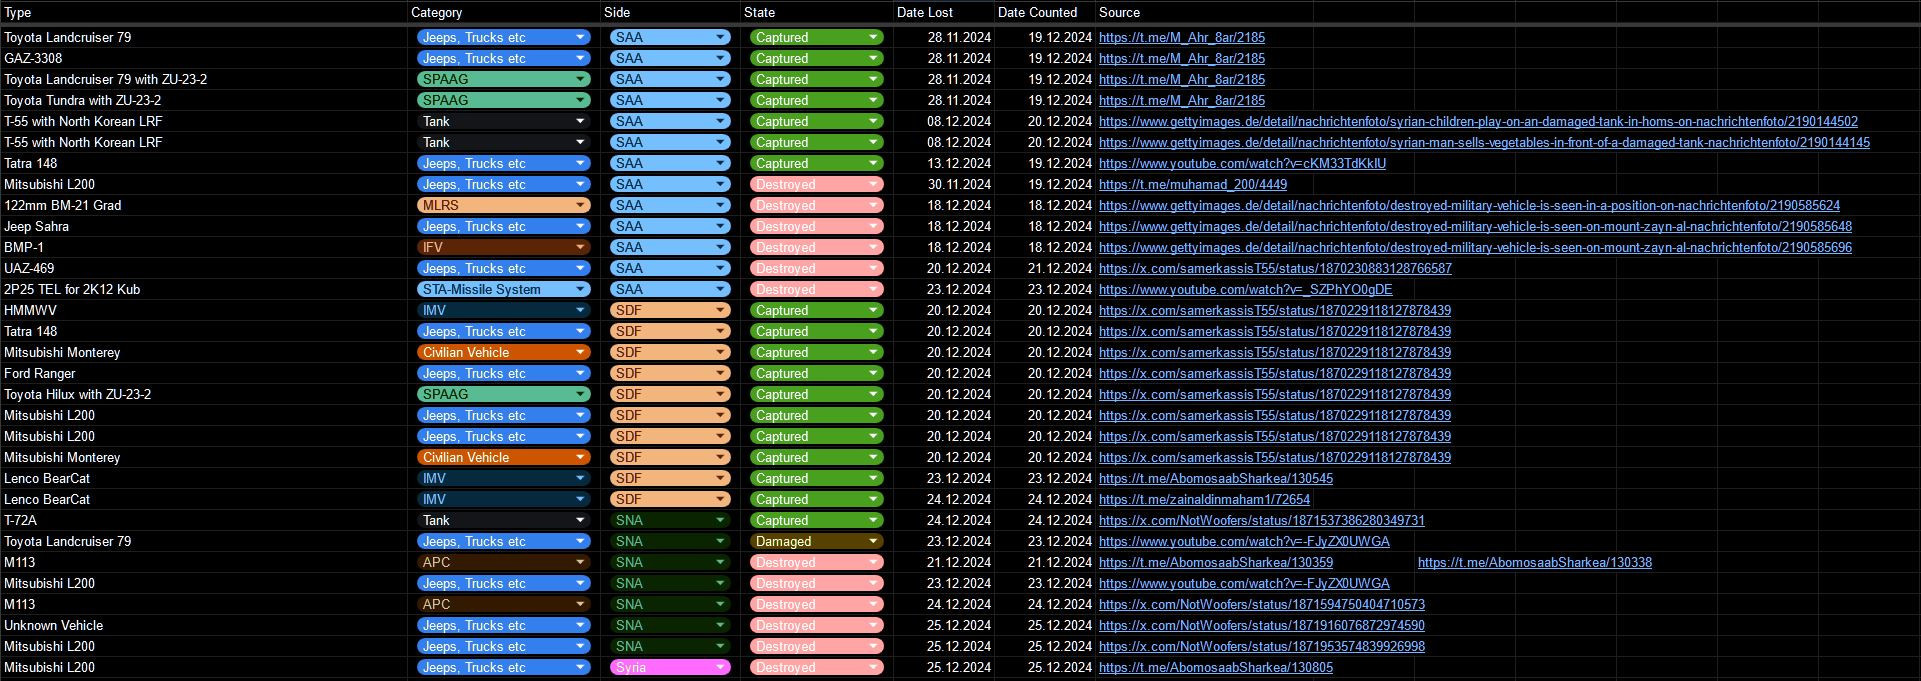The height and width of the screenshot is (681, 1921).
Task: Select the Date Counted header cell
Action: (x=1045, y=12)
